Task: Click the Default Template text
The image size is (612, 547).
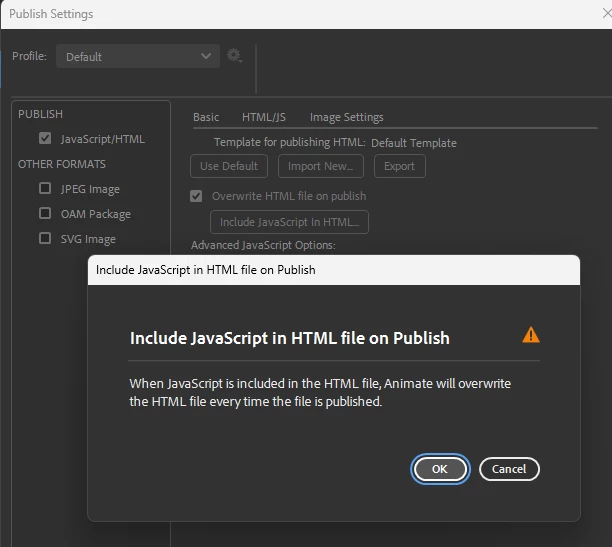Action: pyautogui.click(x=414, y=143)
